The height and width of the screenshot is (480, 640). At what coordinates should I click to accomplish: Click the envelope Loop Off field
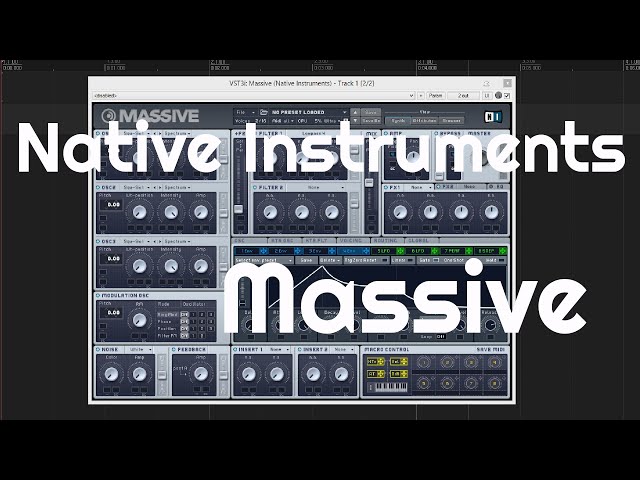point(441,337)
